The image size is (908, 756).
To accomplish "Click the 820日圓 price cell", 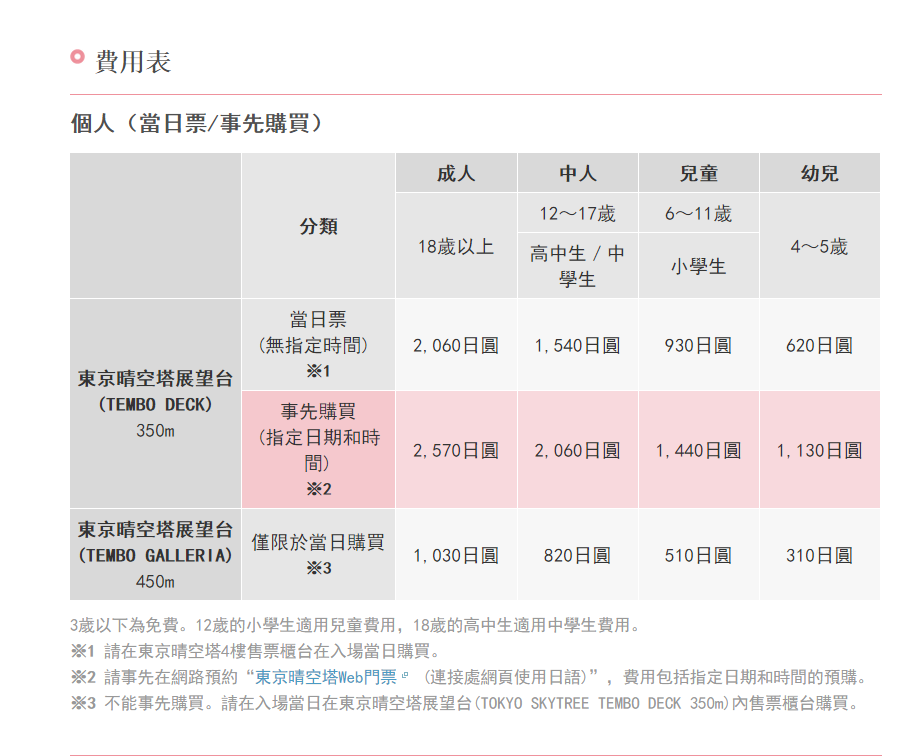I will click(x=577, y=555).
